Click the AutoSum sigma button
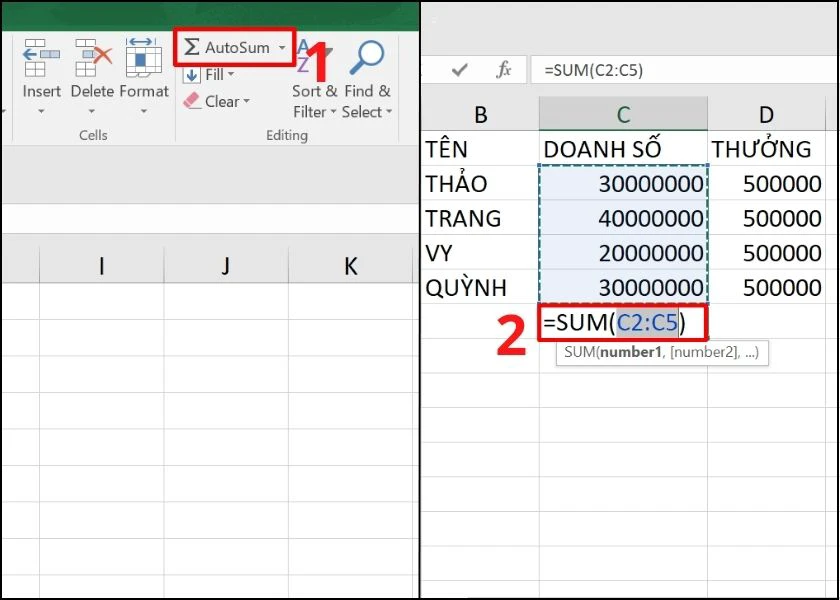This screenshot has width=840, height=600. coord(227,48)
